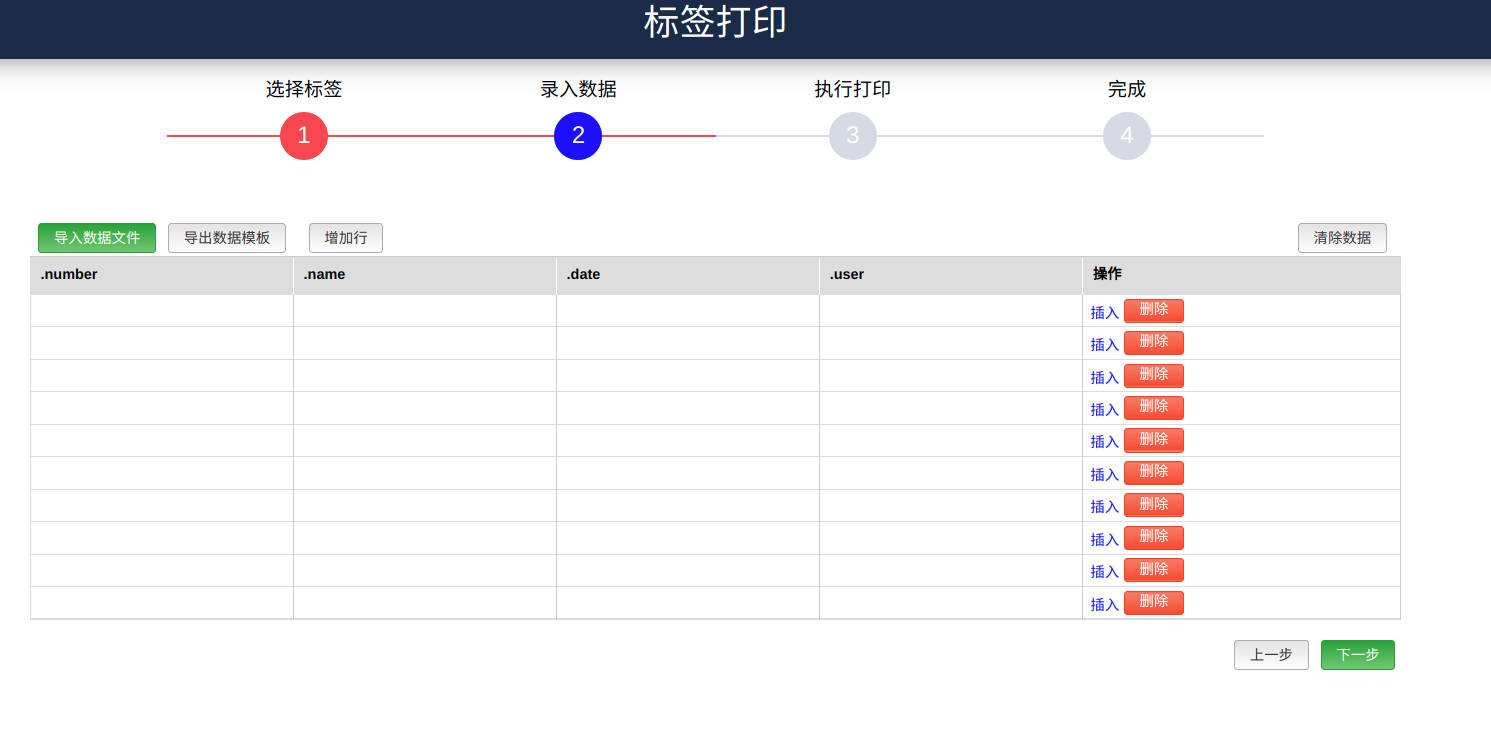Click step 4 circle 完成

pos(1127,136)
